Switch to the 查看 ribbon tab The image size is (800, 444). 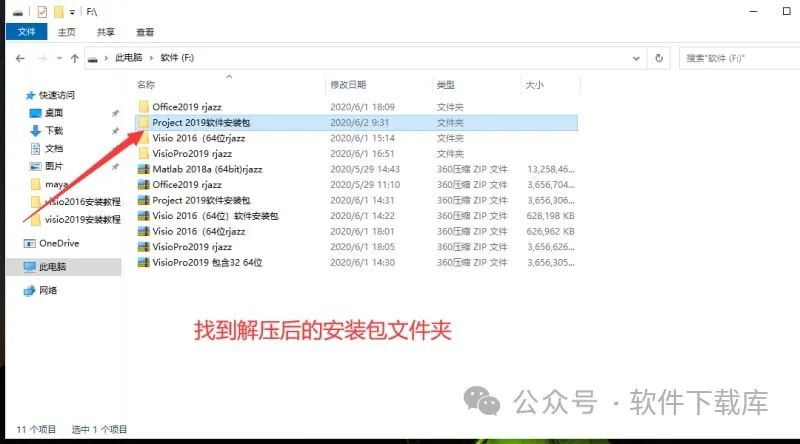[145, 32]
